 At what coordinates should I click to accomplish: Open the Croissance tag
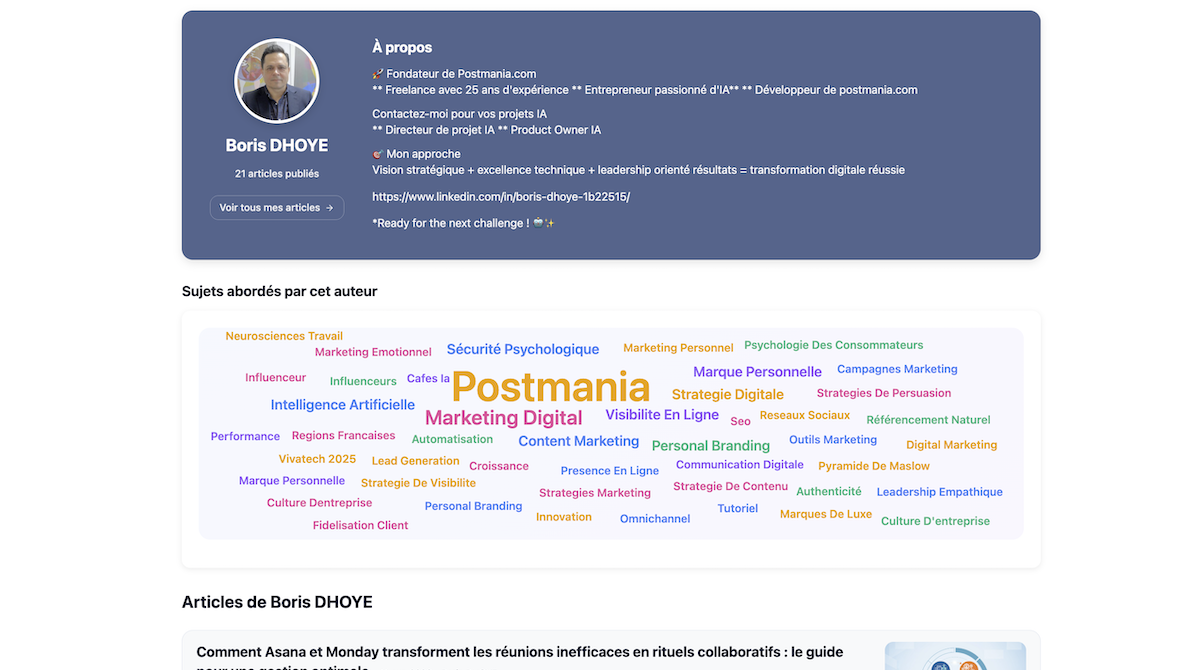(499, 466)
